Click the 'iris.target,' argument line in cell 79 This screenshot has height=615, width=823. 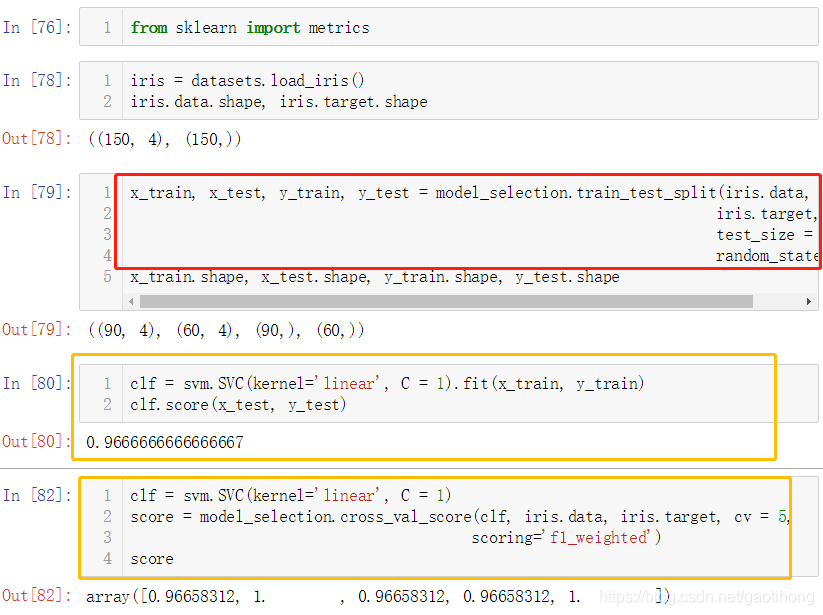pos(767,214)
